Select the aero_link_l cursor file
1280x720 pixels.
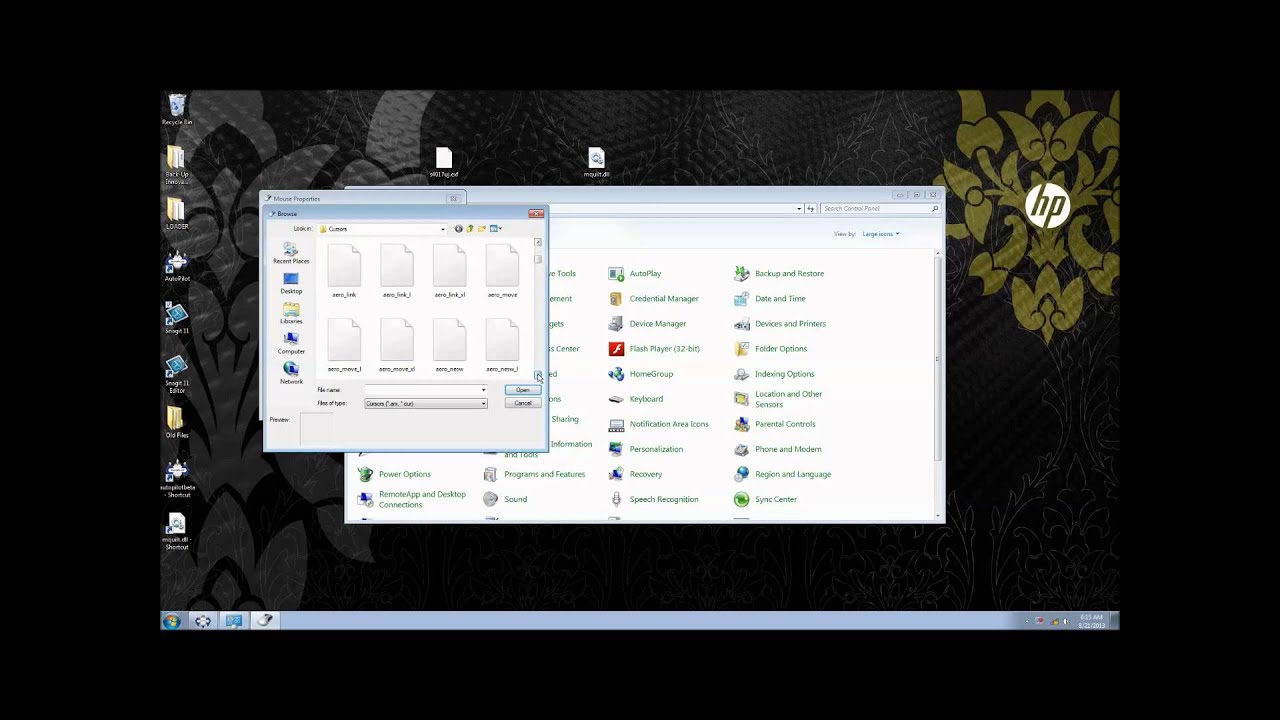coord(397,271)
